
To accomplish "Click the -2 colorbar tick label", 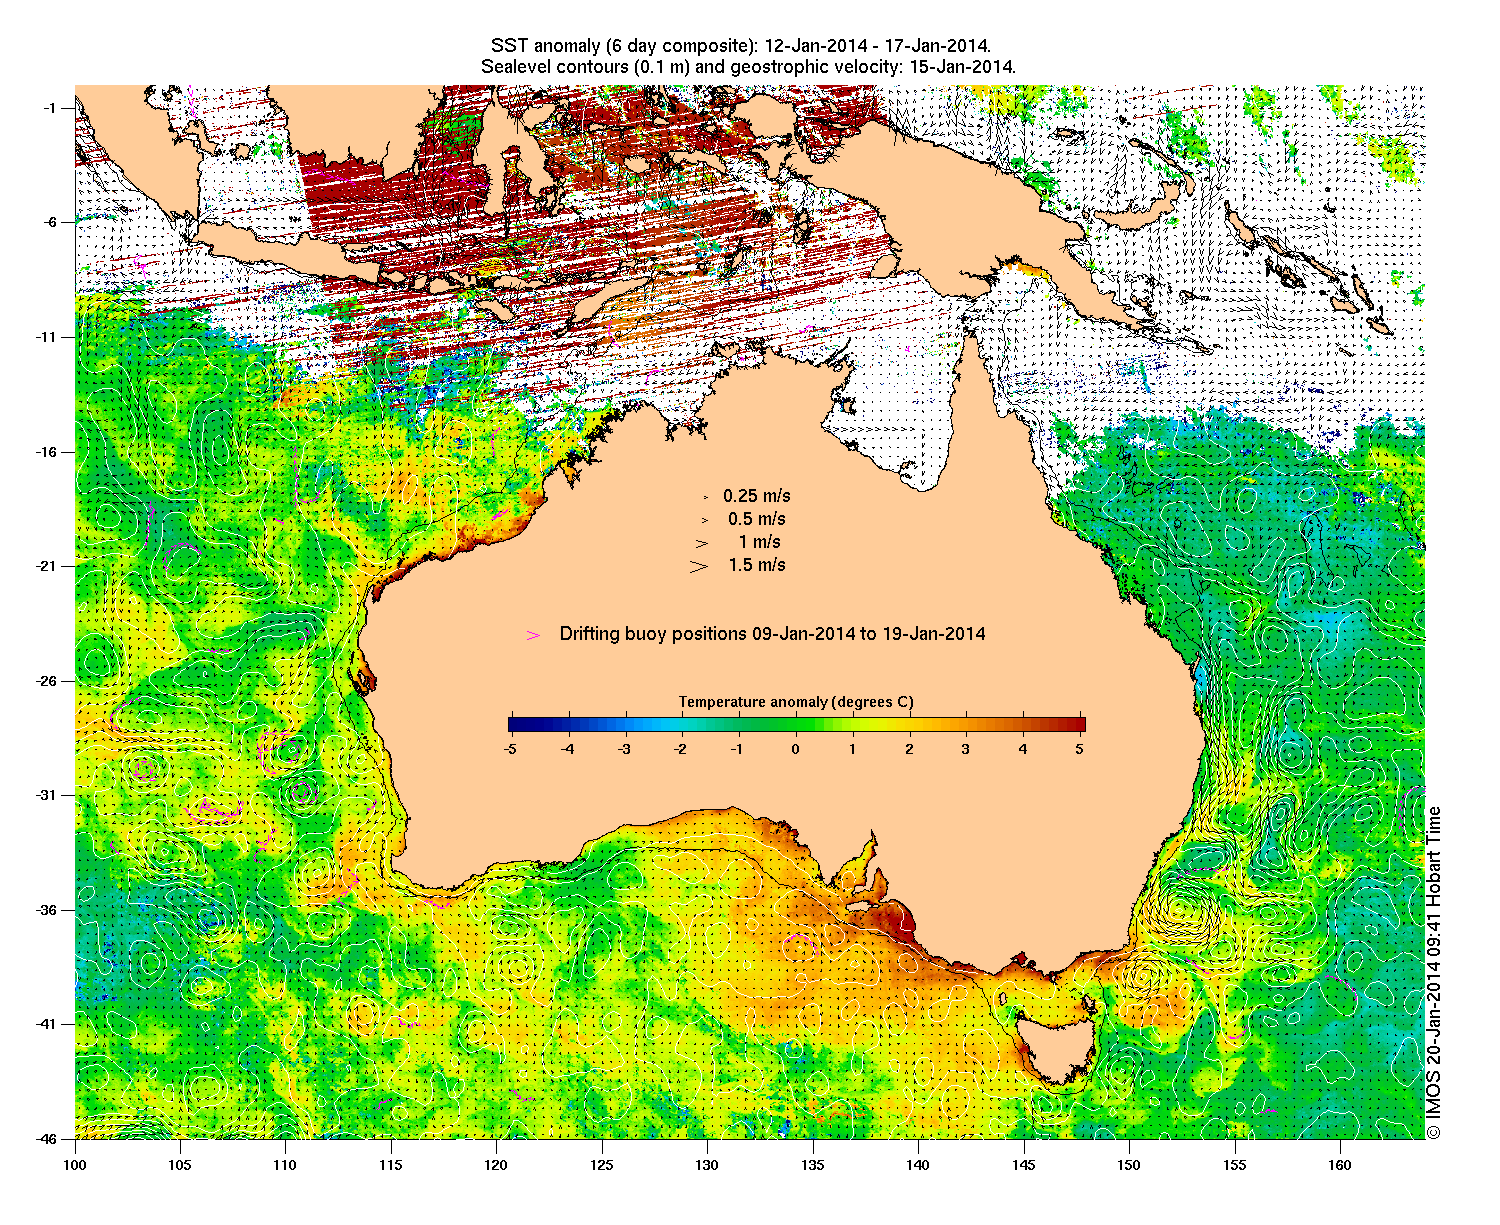I will [x=681, y=748].
